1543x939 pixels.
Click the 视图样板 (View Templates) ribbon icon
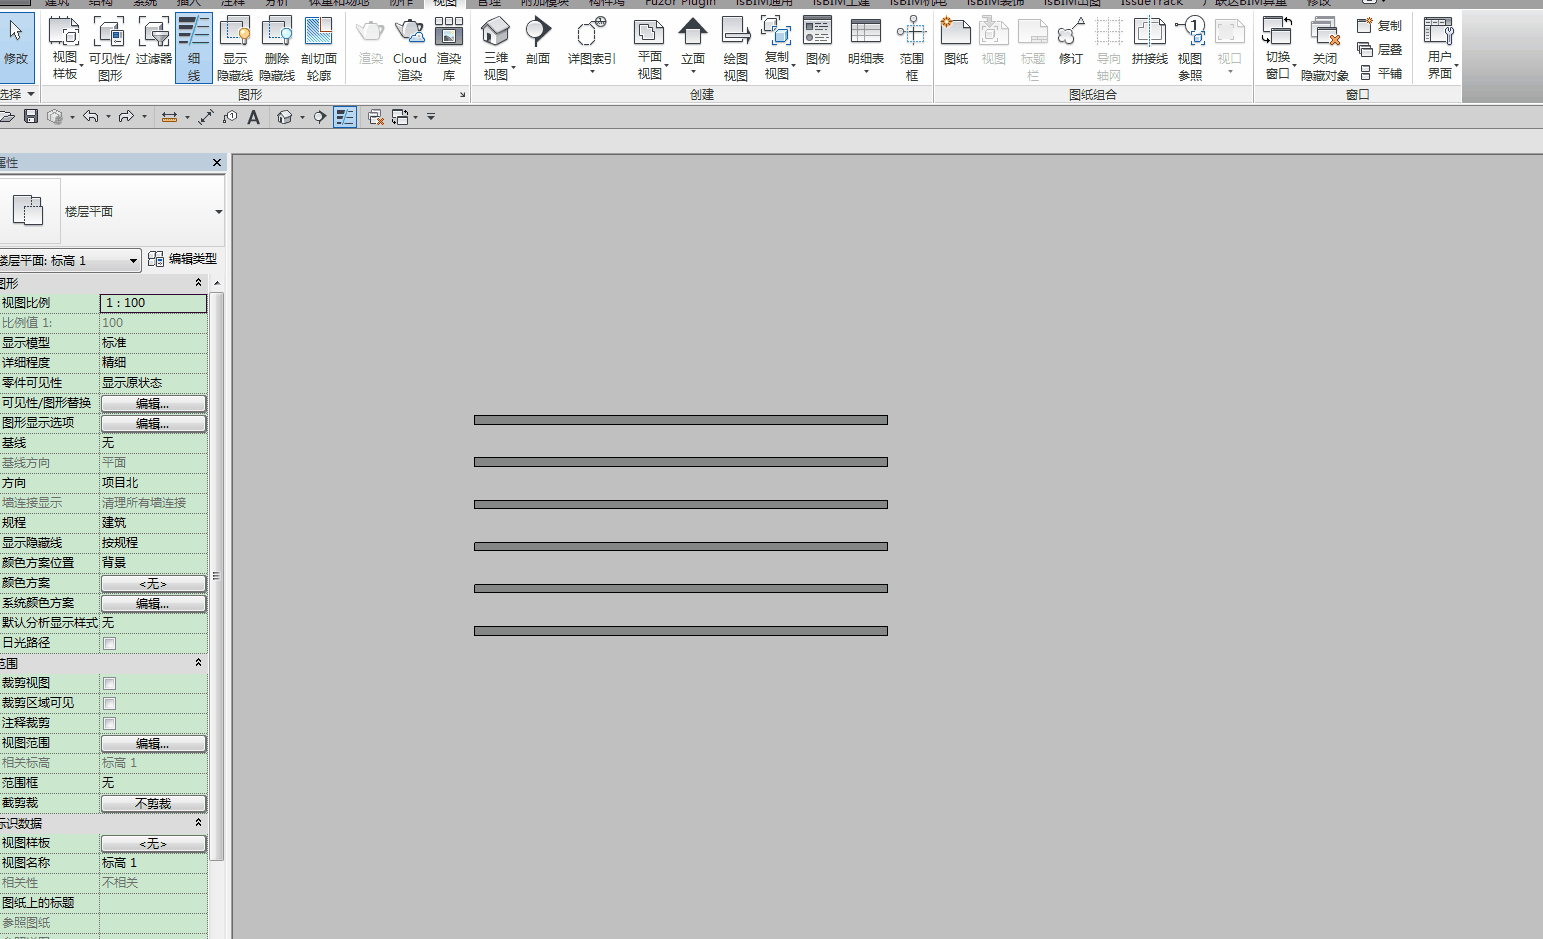[x=64, y=48]
